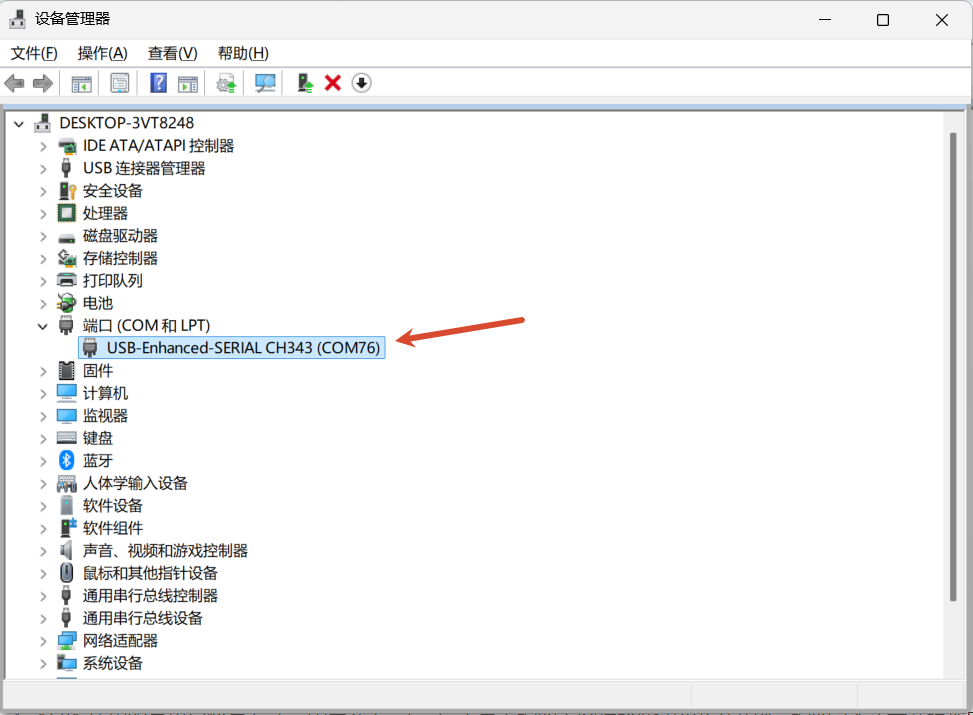Select the 软件组件 tree item

pyautogui.click(x=113, y=528)
